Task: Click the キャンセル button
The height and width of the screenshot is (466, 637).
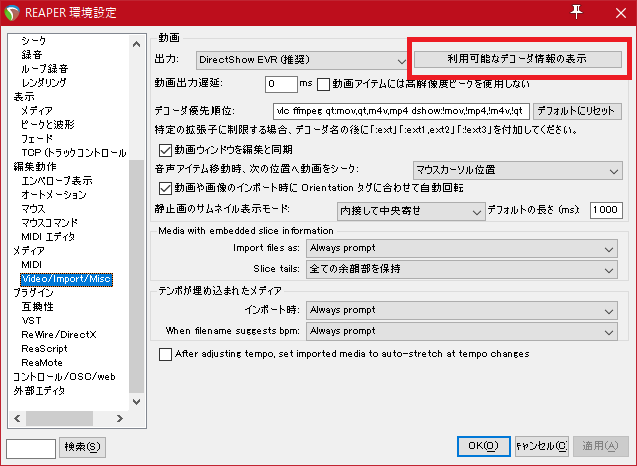Action: pos(542,446)
